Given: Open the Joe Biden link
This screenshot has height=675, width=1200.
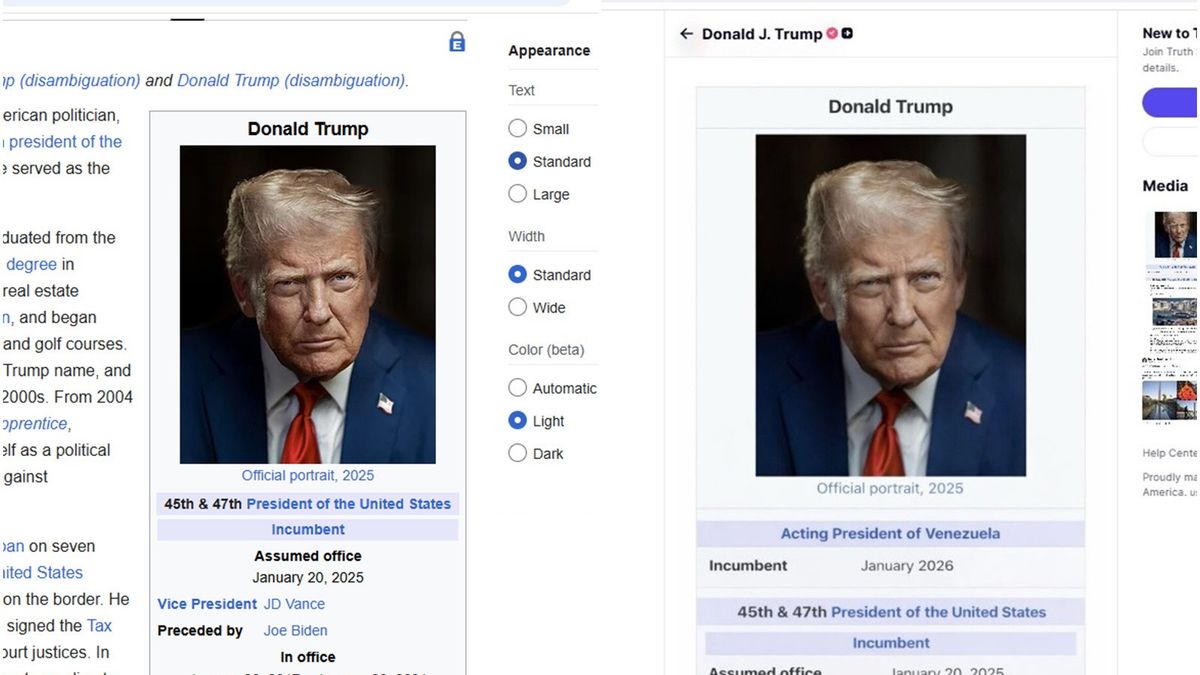Looking at the screenshot, I should tap(295, 631).
